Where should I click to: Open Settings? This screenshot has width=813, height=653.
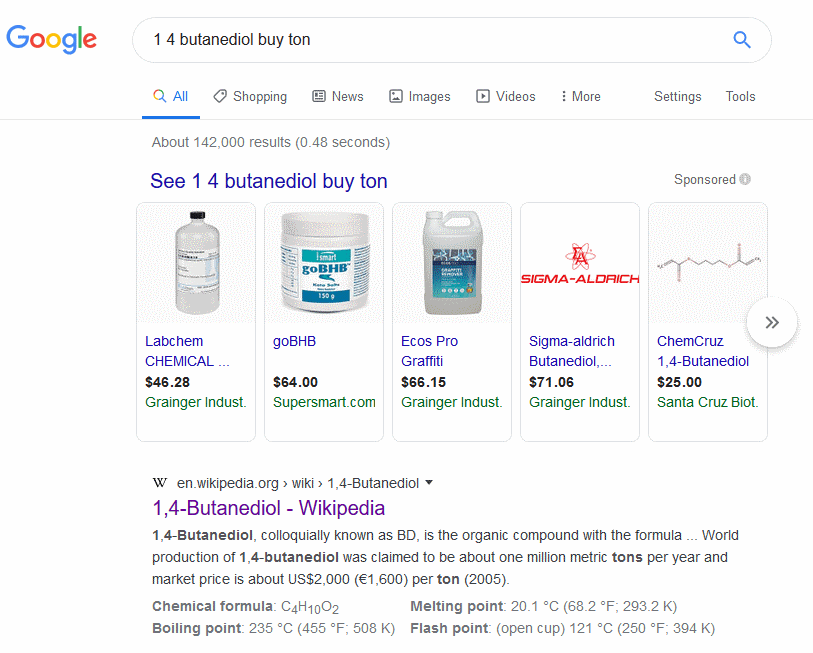pos(677,96)
